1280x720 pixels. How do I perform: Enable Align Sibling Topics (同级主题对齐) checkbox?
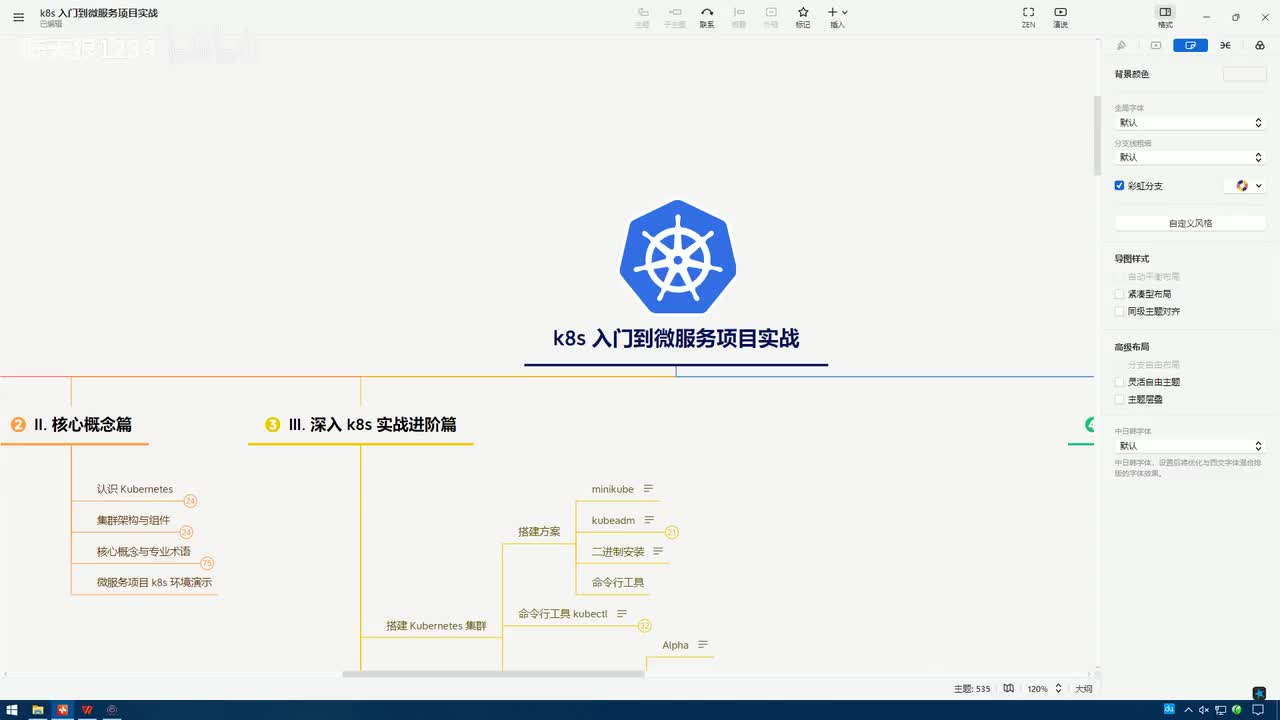point(1119,311)
